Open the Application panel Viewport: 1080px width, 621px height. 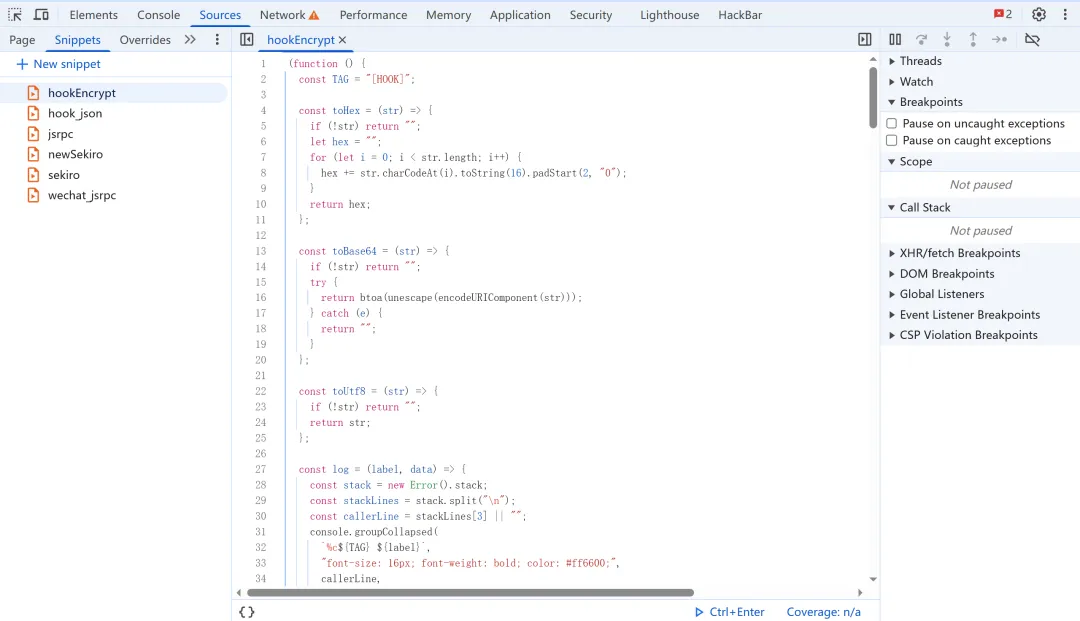coord(520,14)
